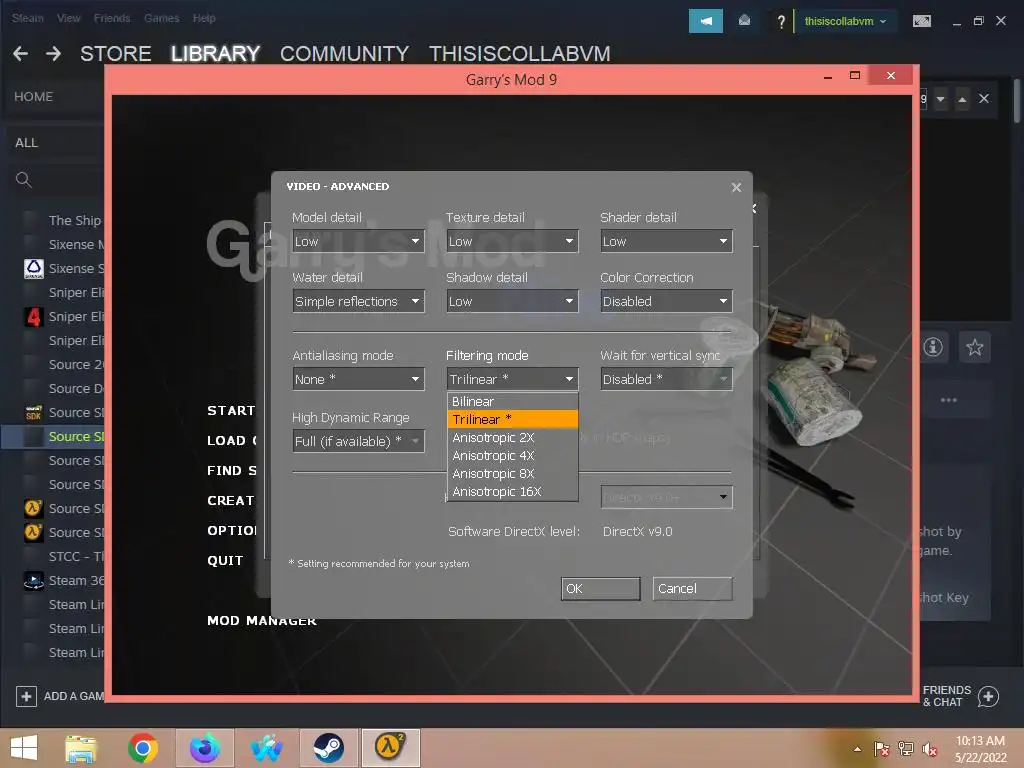
Task: Show hidden tray icons arrow
Action: pos(857,749)
